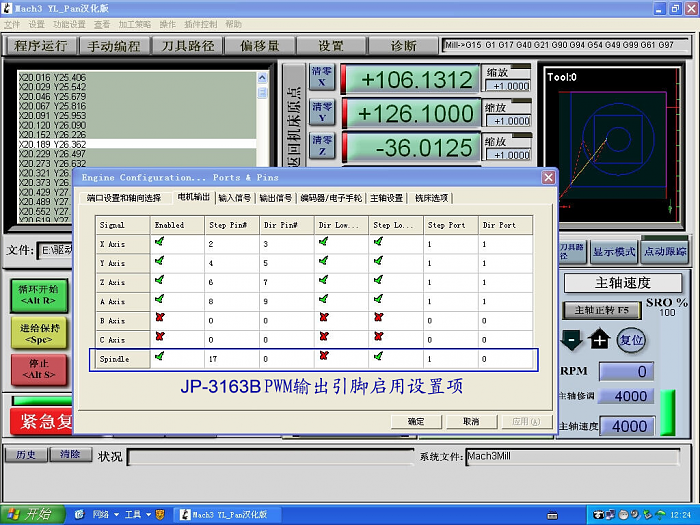This screenshot has height=525, width=700.
Task: Open 插件控制 menu
Action: click(200, 24)
